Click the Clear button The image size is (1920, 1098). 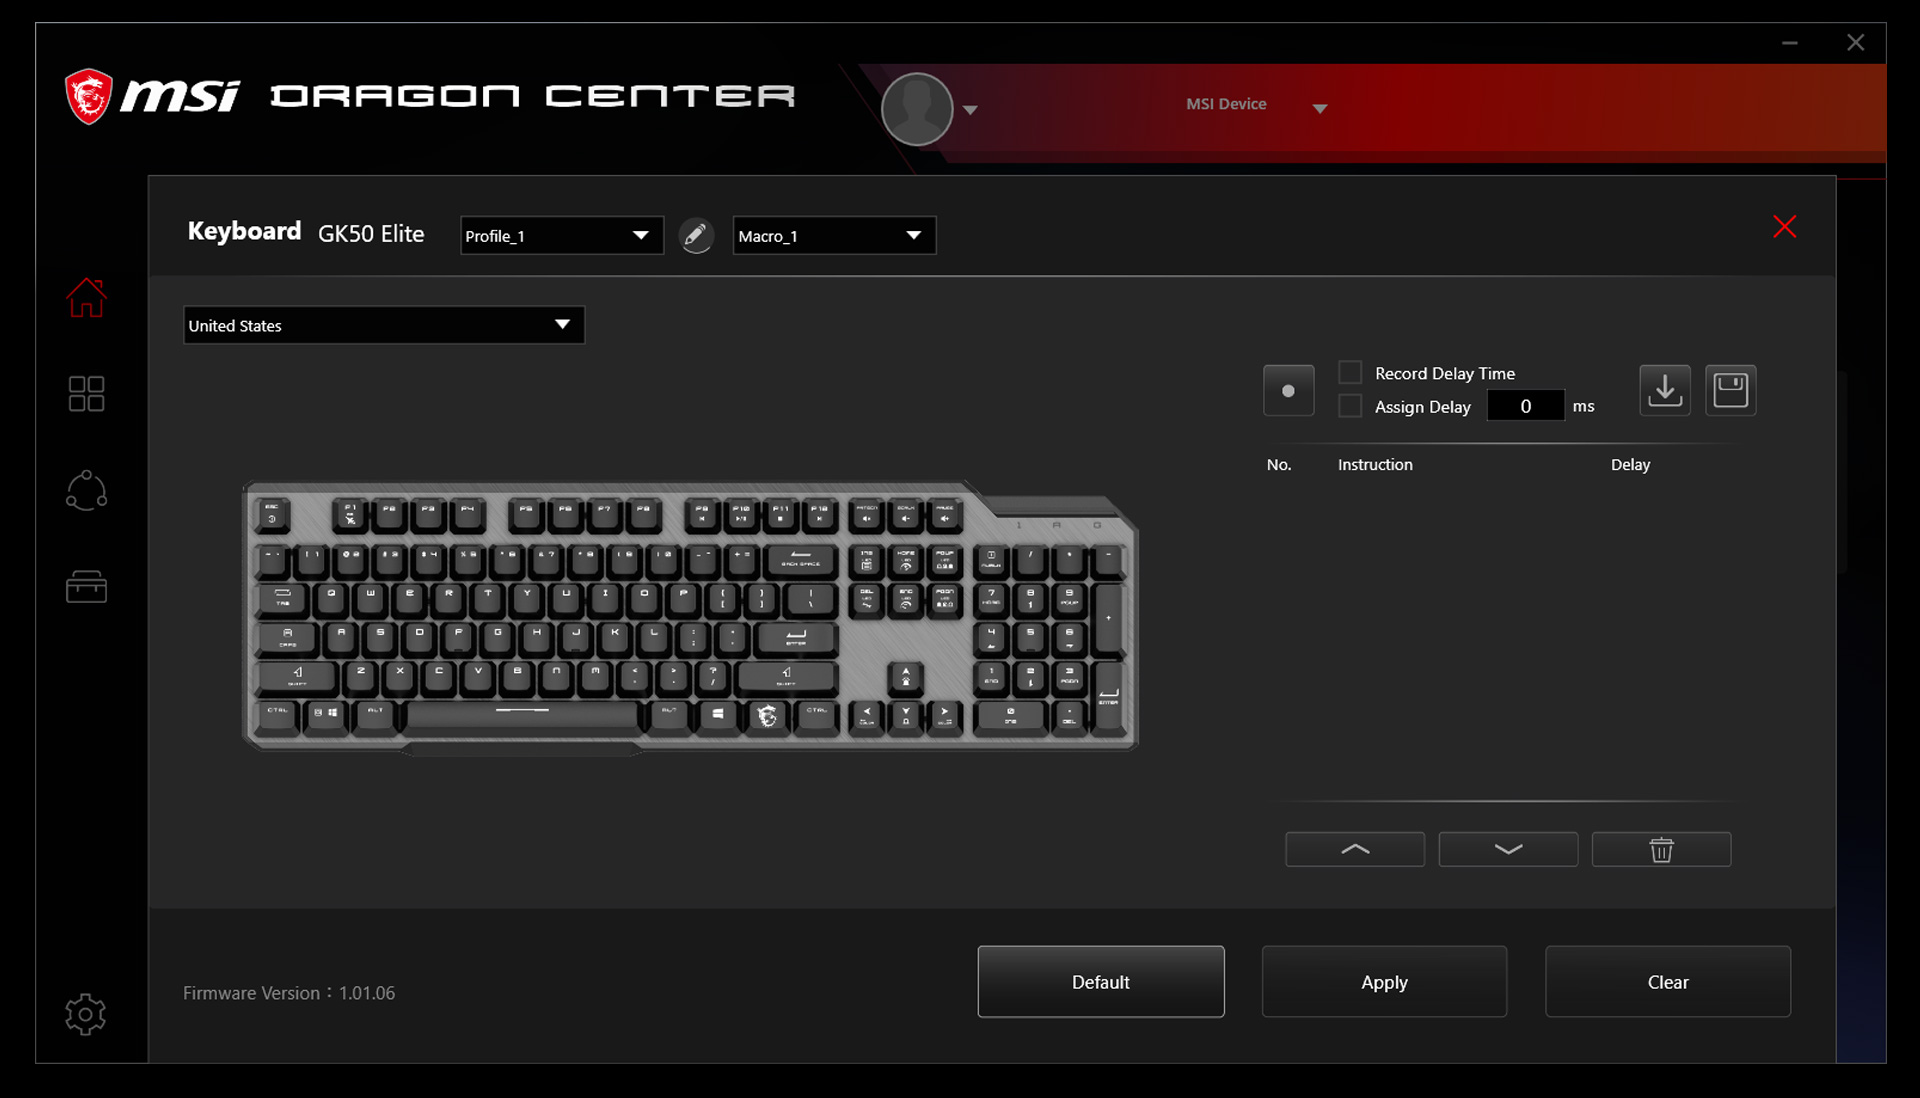(x=1668, y=982)
